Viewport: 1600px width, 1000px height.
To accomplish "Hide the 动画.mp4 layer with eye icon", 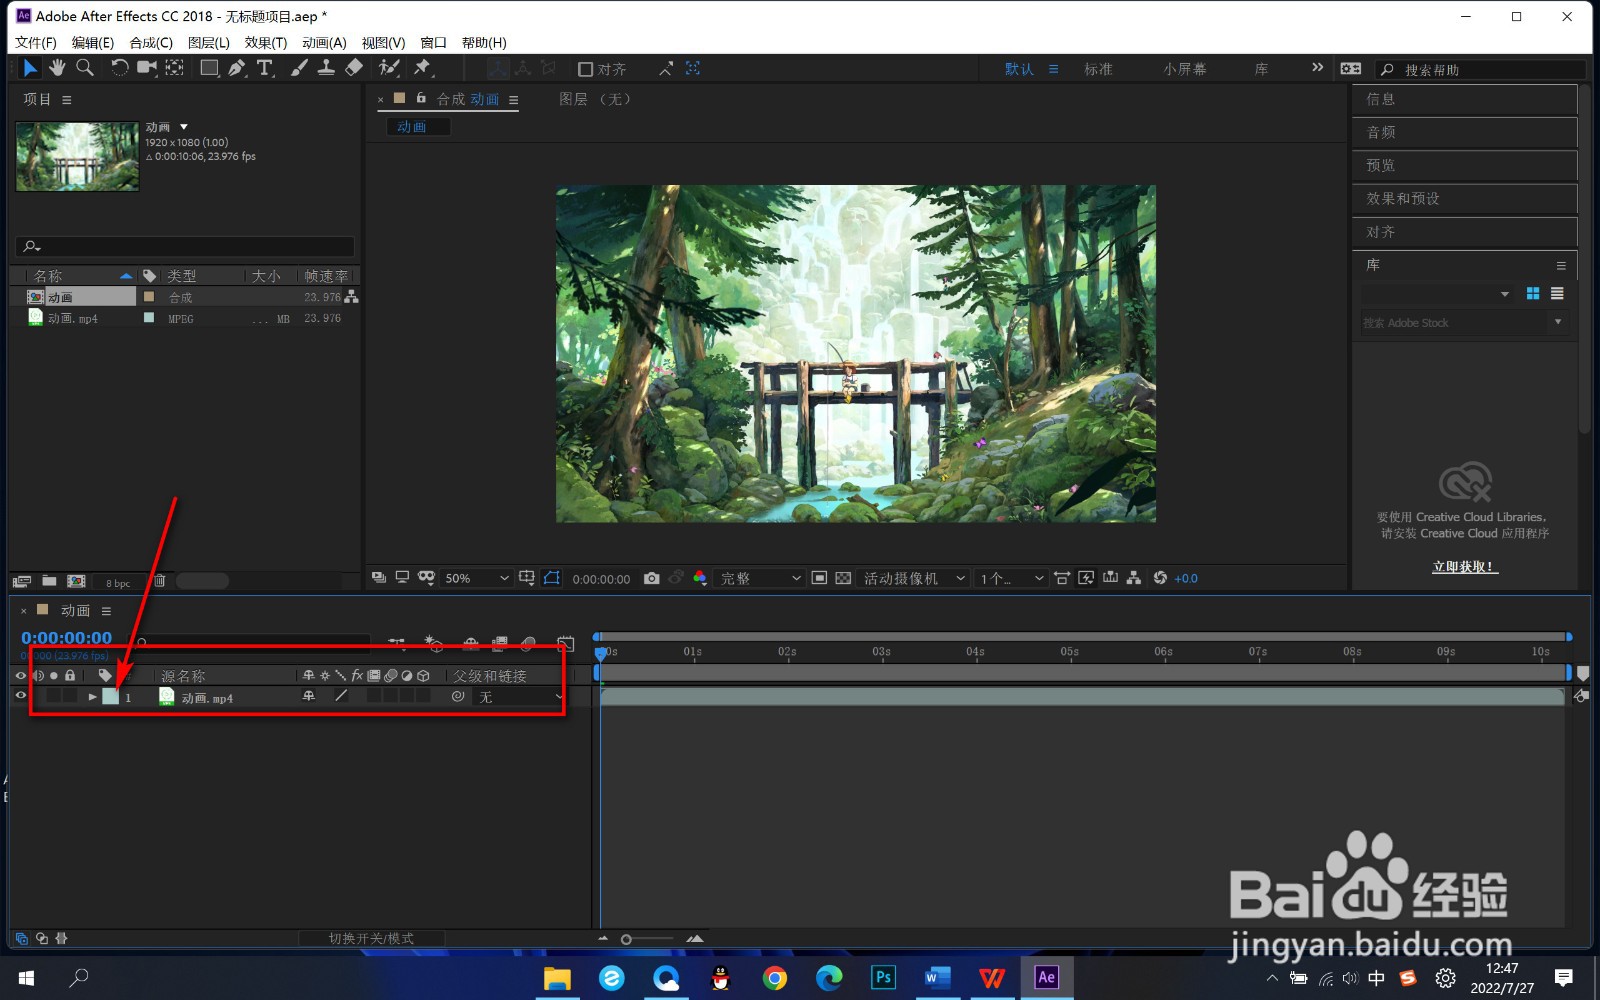I will pyautogui.click(x=20, y=696).
